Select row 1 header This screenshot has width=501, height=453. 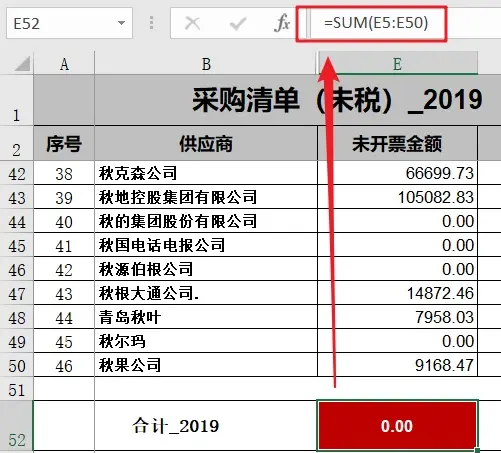click(x=17, y=100)
